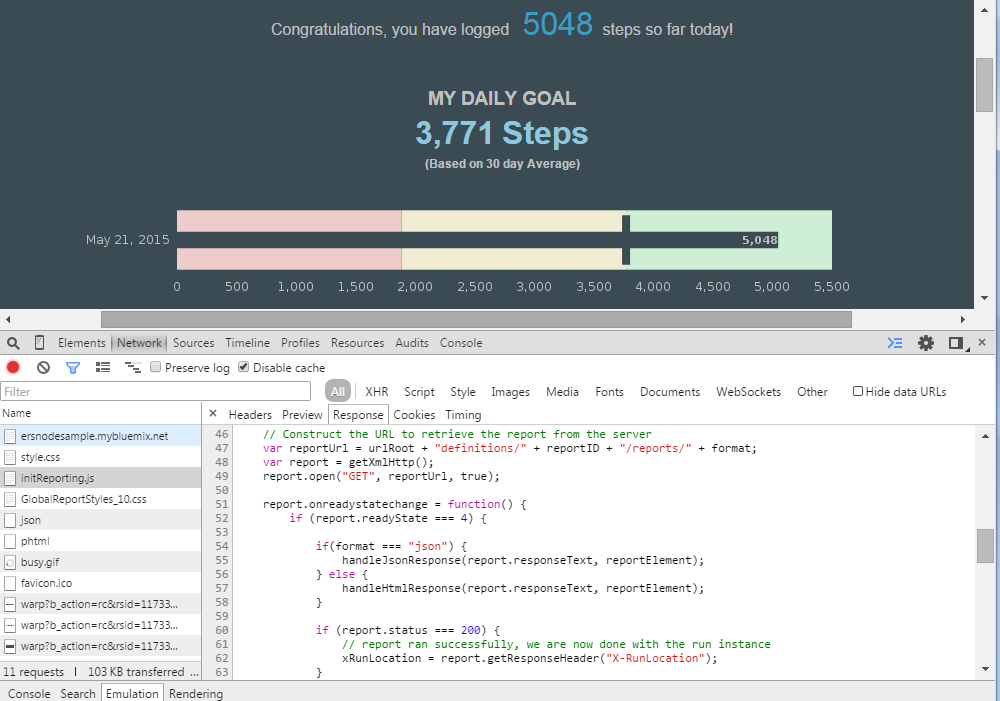This screenshot has width=1000, height=701.
Task: Check Hide data URLs option
Action: [858, 391]
